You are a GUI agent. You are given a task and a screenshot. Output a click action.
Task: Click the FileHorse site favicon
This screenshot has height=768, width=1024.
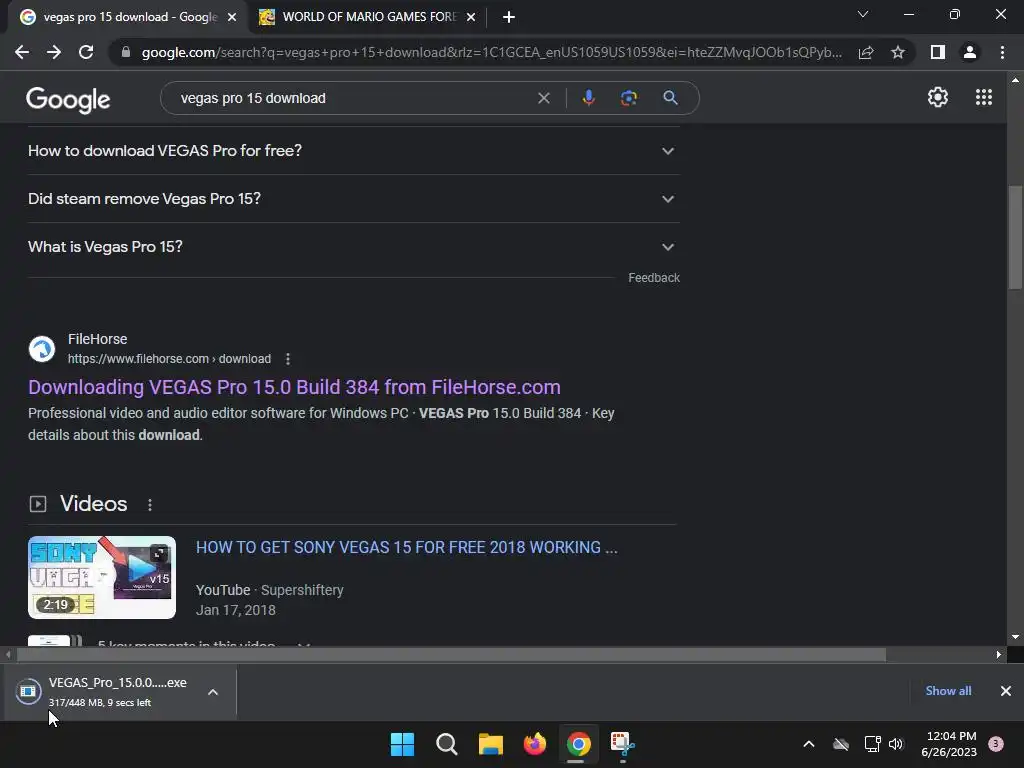42,349
